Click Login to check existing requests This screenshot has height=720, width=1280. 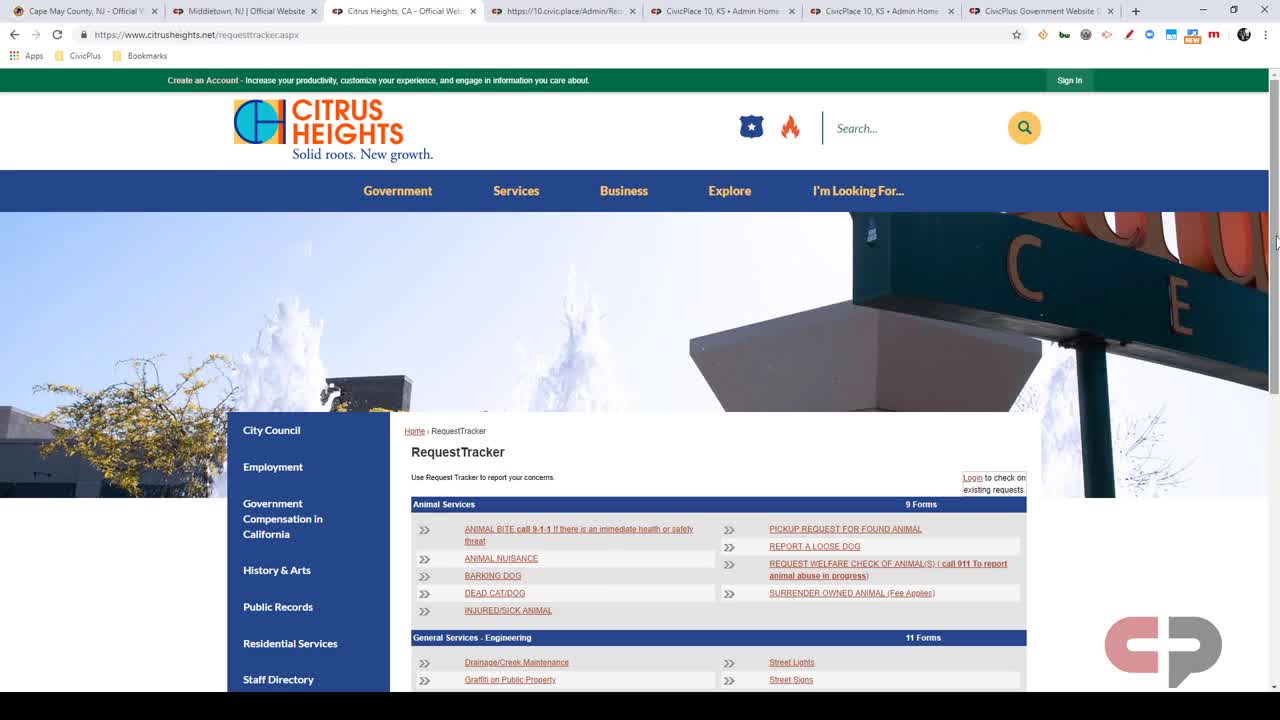click(972, 478)
